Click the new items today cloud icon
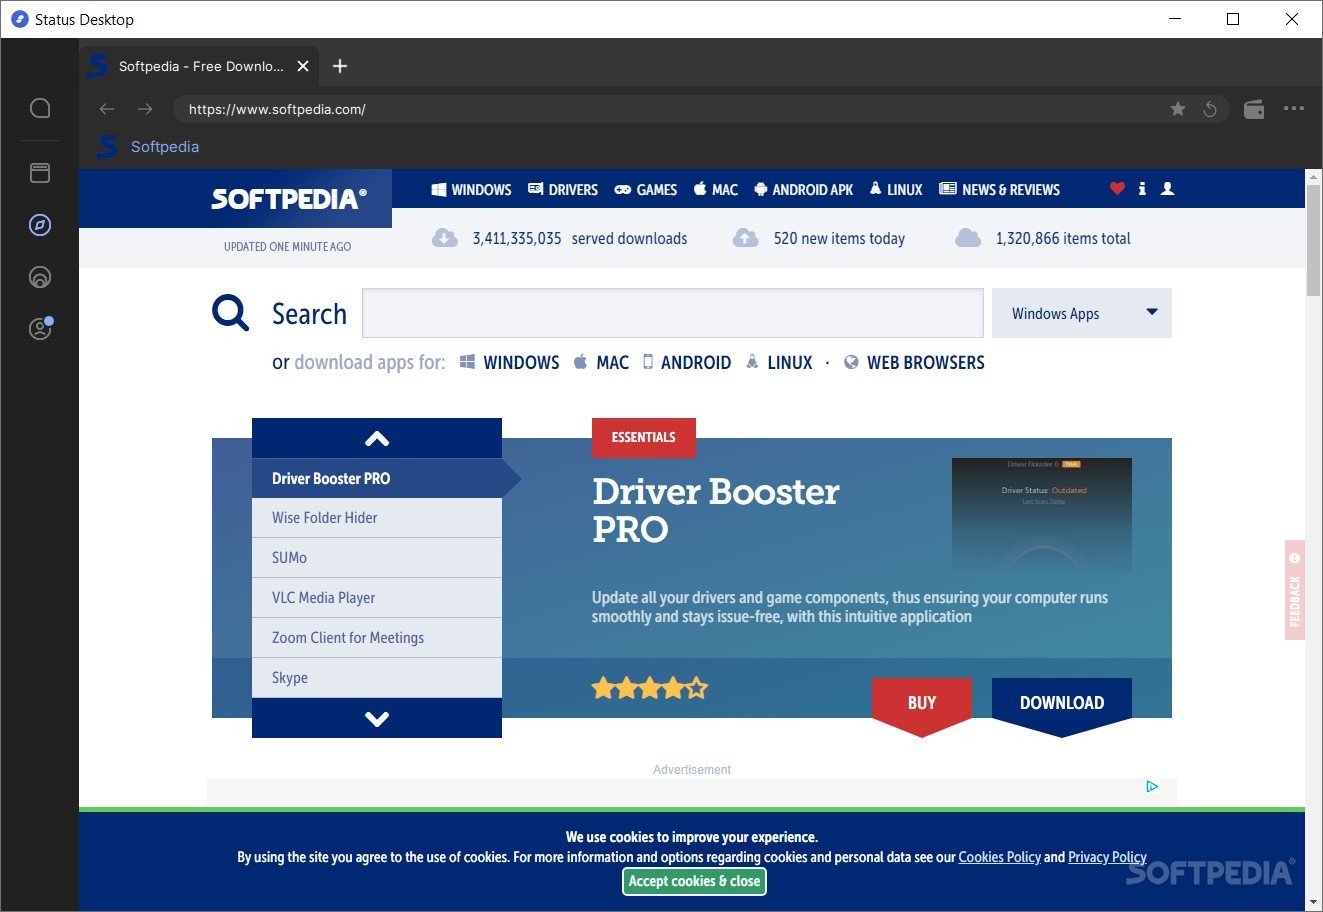The height and width of the screenshot is (912, 1323). pos(746,238)
